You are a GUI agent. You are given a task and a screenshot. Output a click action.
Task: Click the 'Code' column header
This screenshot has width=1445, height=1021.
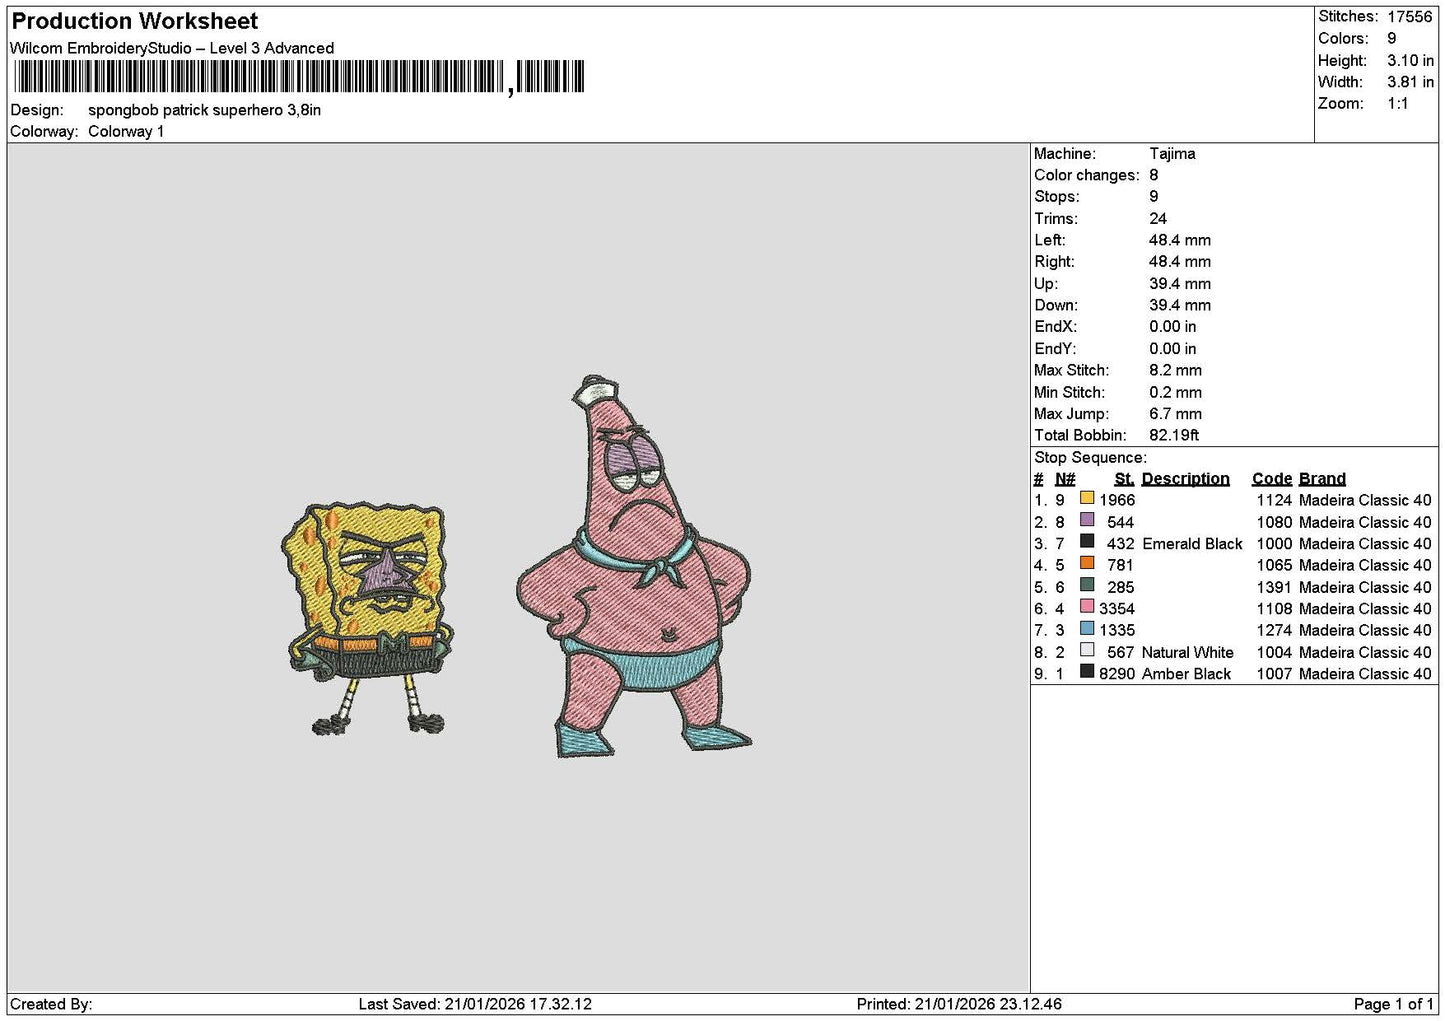click(1271, 479)
